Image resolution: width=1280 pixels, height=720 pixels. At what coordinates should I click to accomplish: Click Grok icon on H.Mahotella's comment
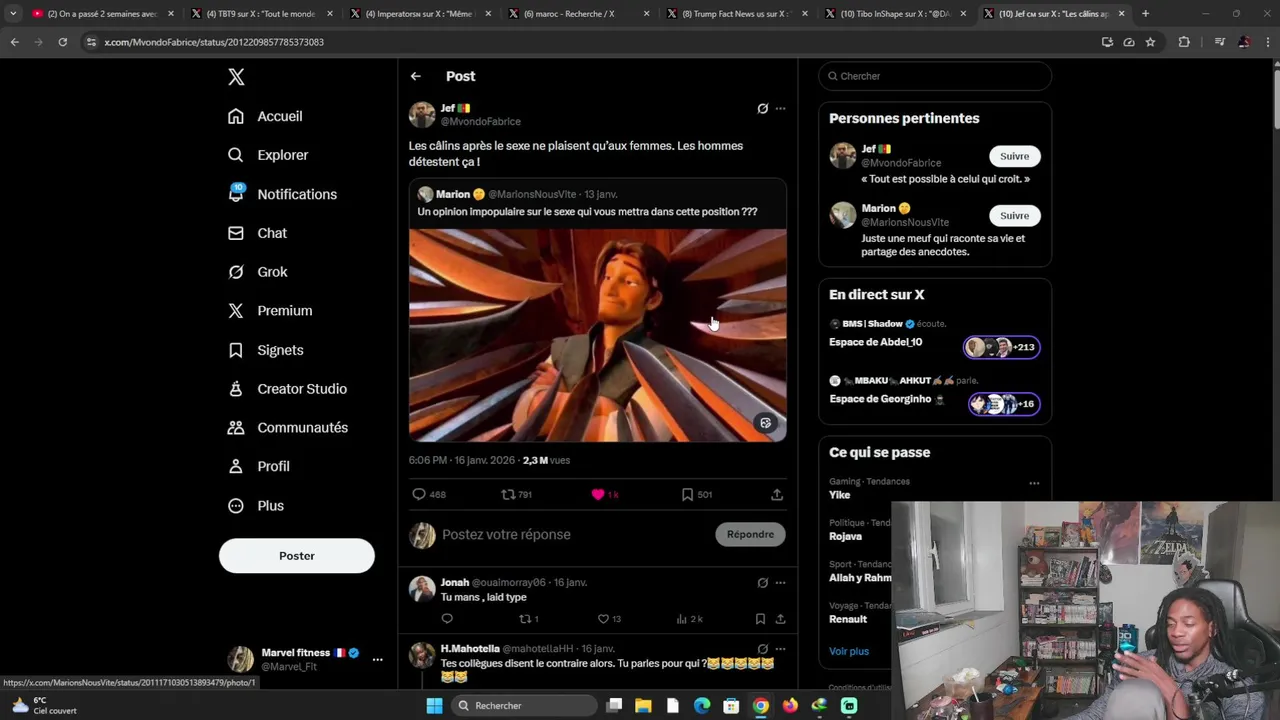tap(762, 649)
